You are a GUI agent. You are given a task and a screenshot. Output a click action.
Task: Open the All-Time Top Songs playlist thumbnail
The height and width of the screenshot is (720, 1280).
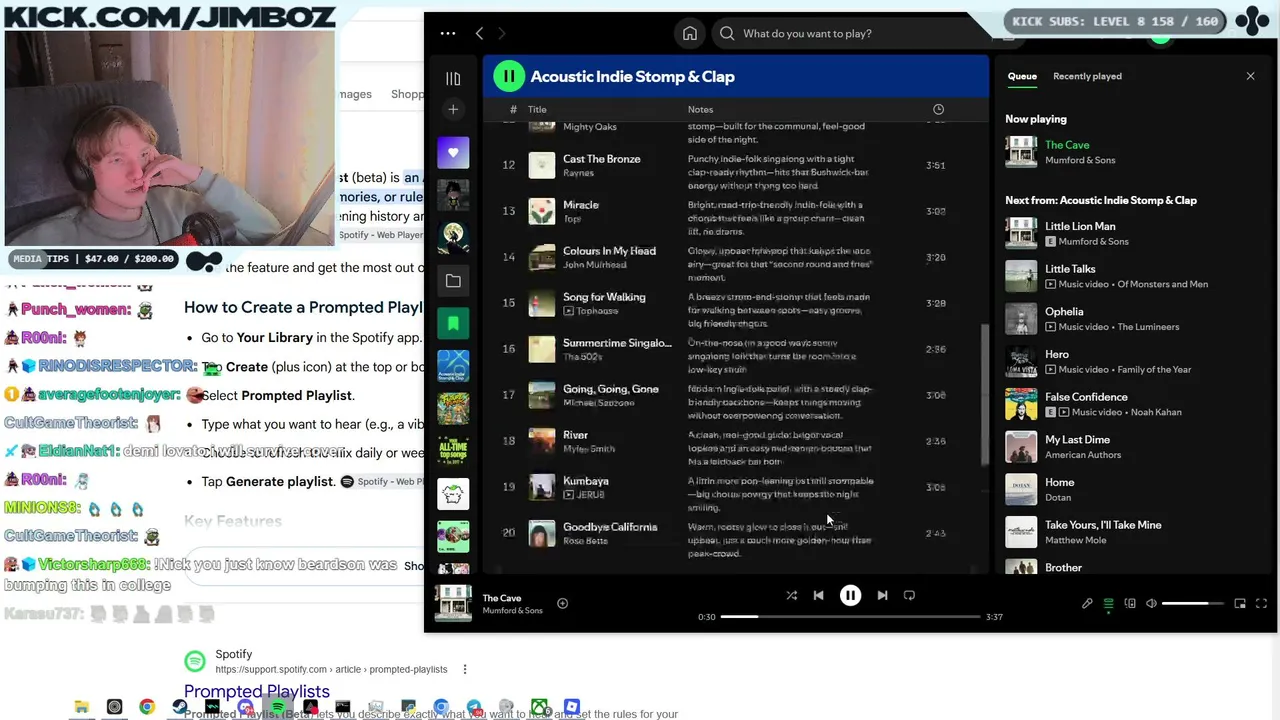[x=453, y=452]
